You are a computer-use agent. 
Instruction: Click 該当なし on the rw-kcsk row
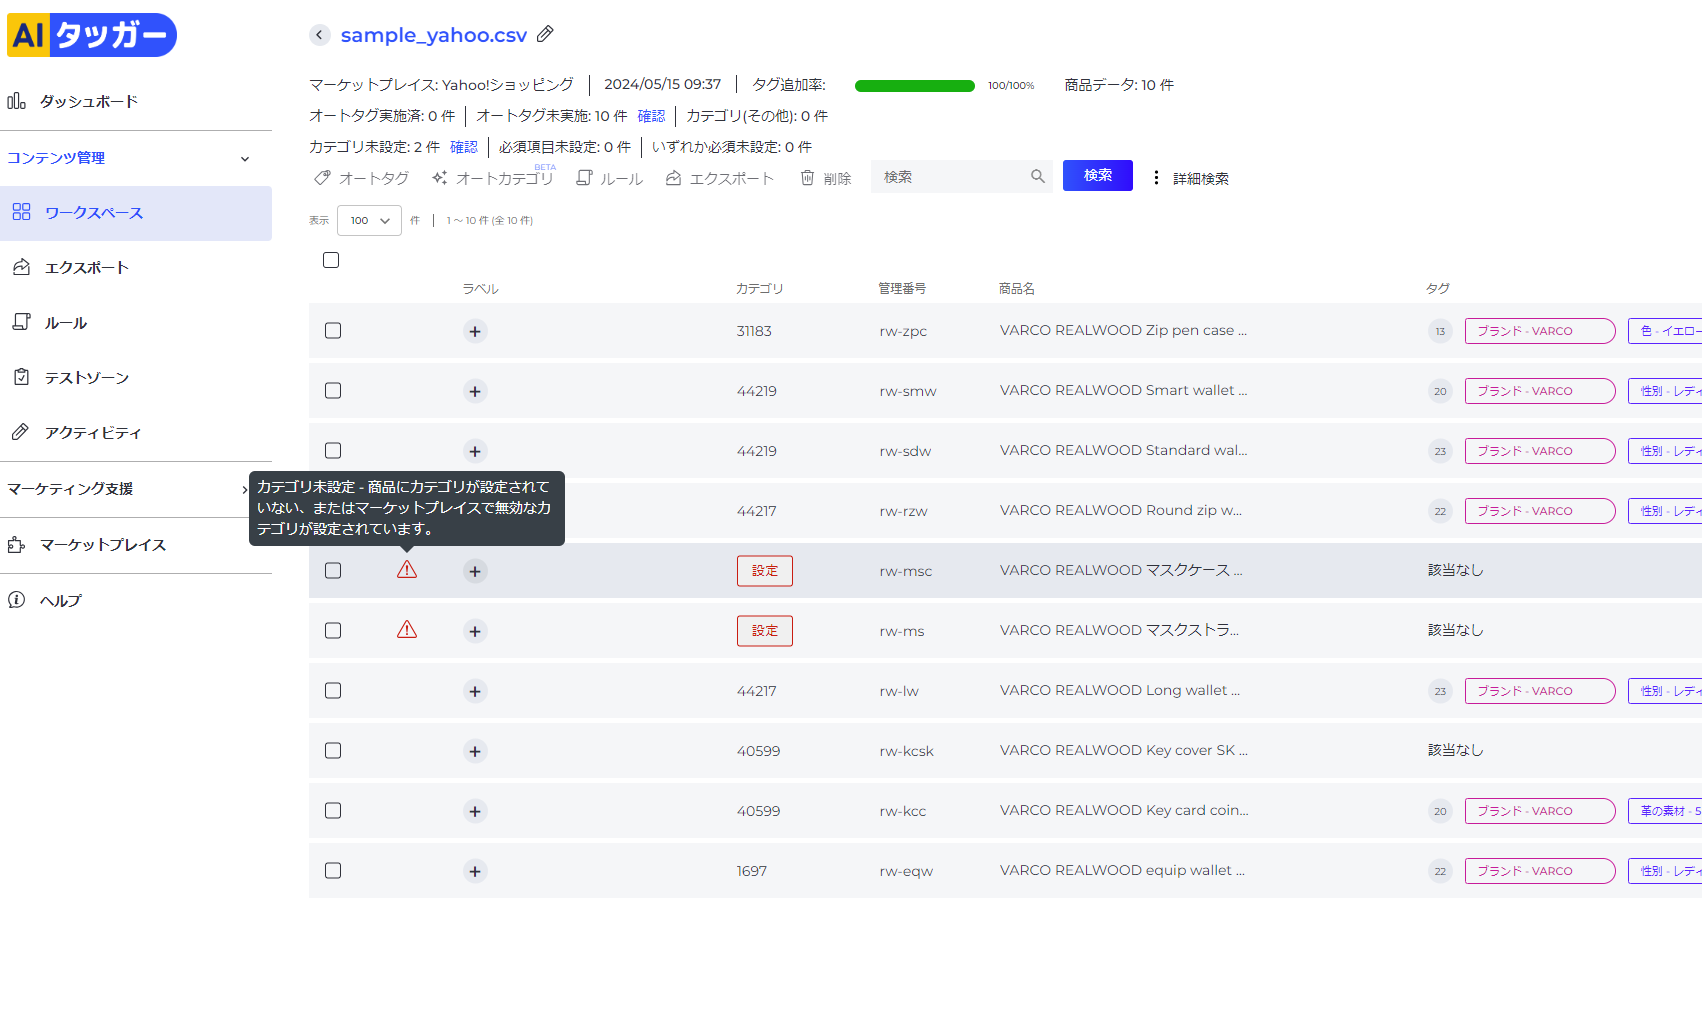pyautogui.click(x=1455, y=750)
